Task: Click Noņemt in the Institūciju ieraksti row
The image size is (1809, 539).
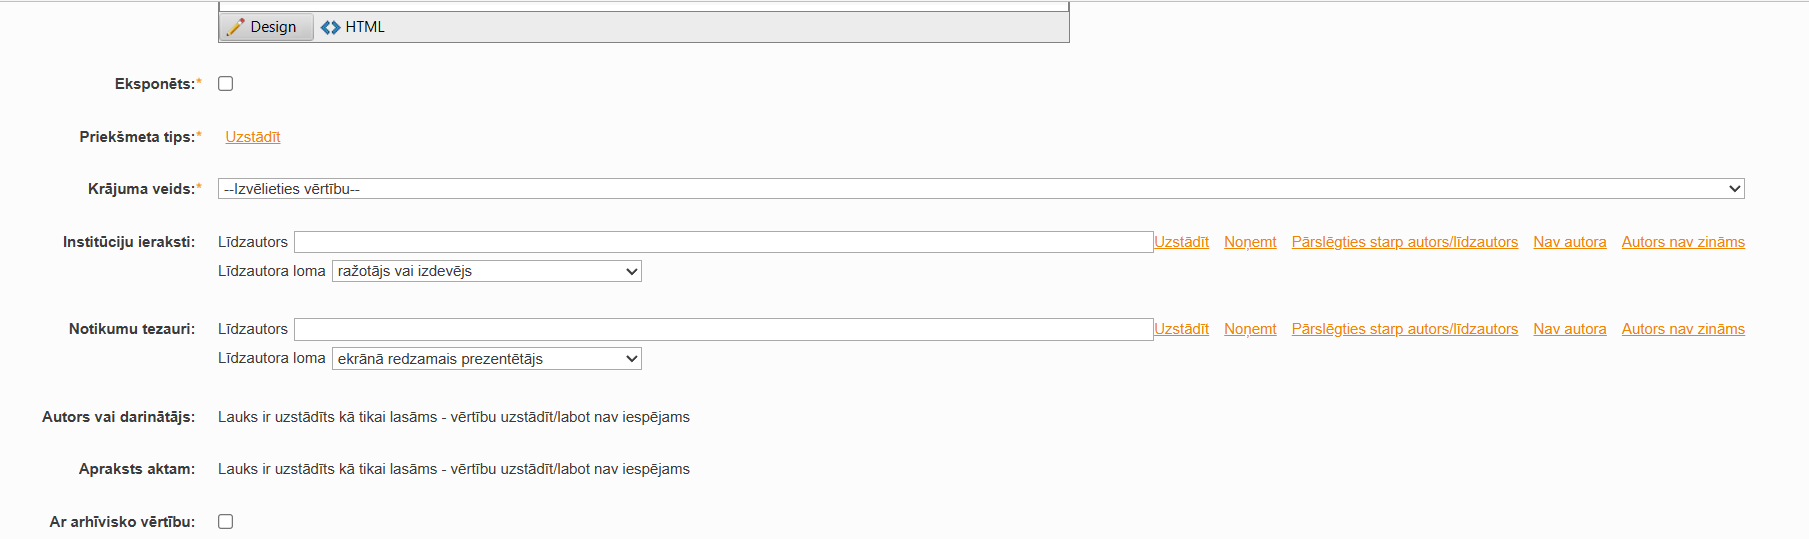Action: 1250,242
